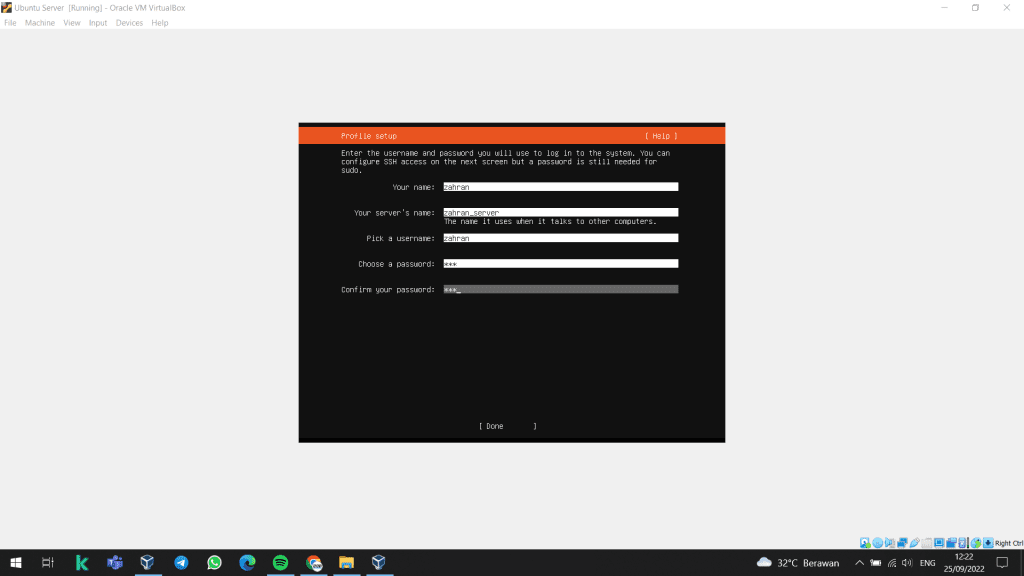The image size is (1024, 576).
Task: Focus the Your name input field
Action: [560, 187]
